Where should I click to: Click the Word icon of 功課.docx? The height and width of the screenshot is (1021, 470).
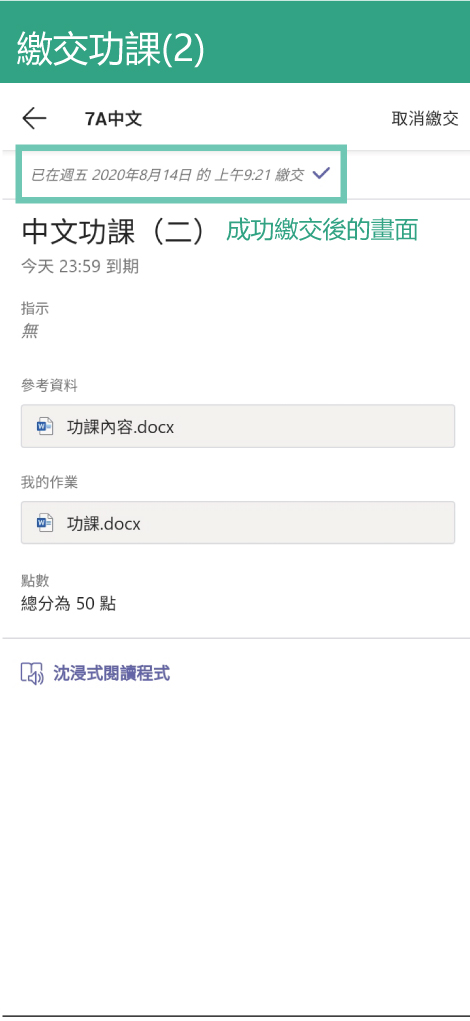point(45,523)
